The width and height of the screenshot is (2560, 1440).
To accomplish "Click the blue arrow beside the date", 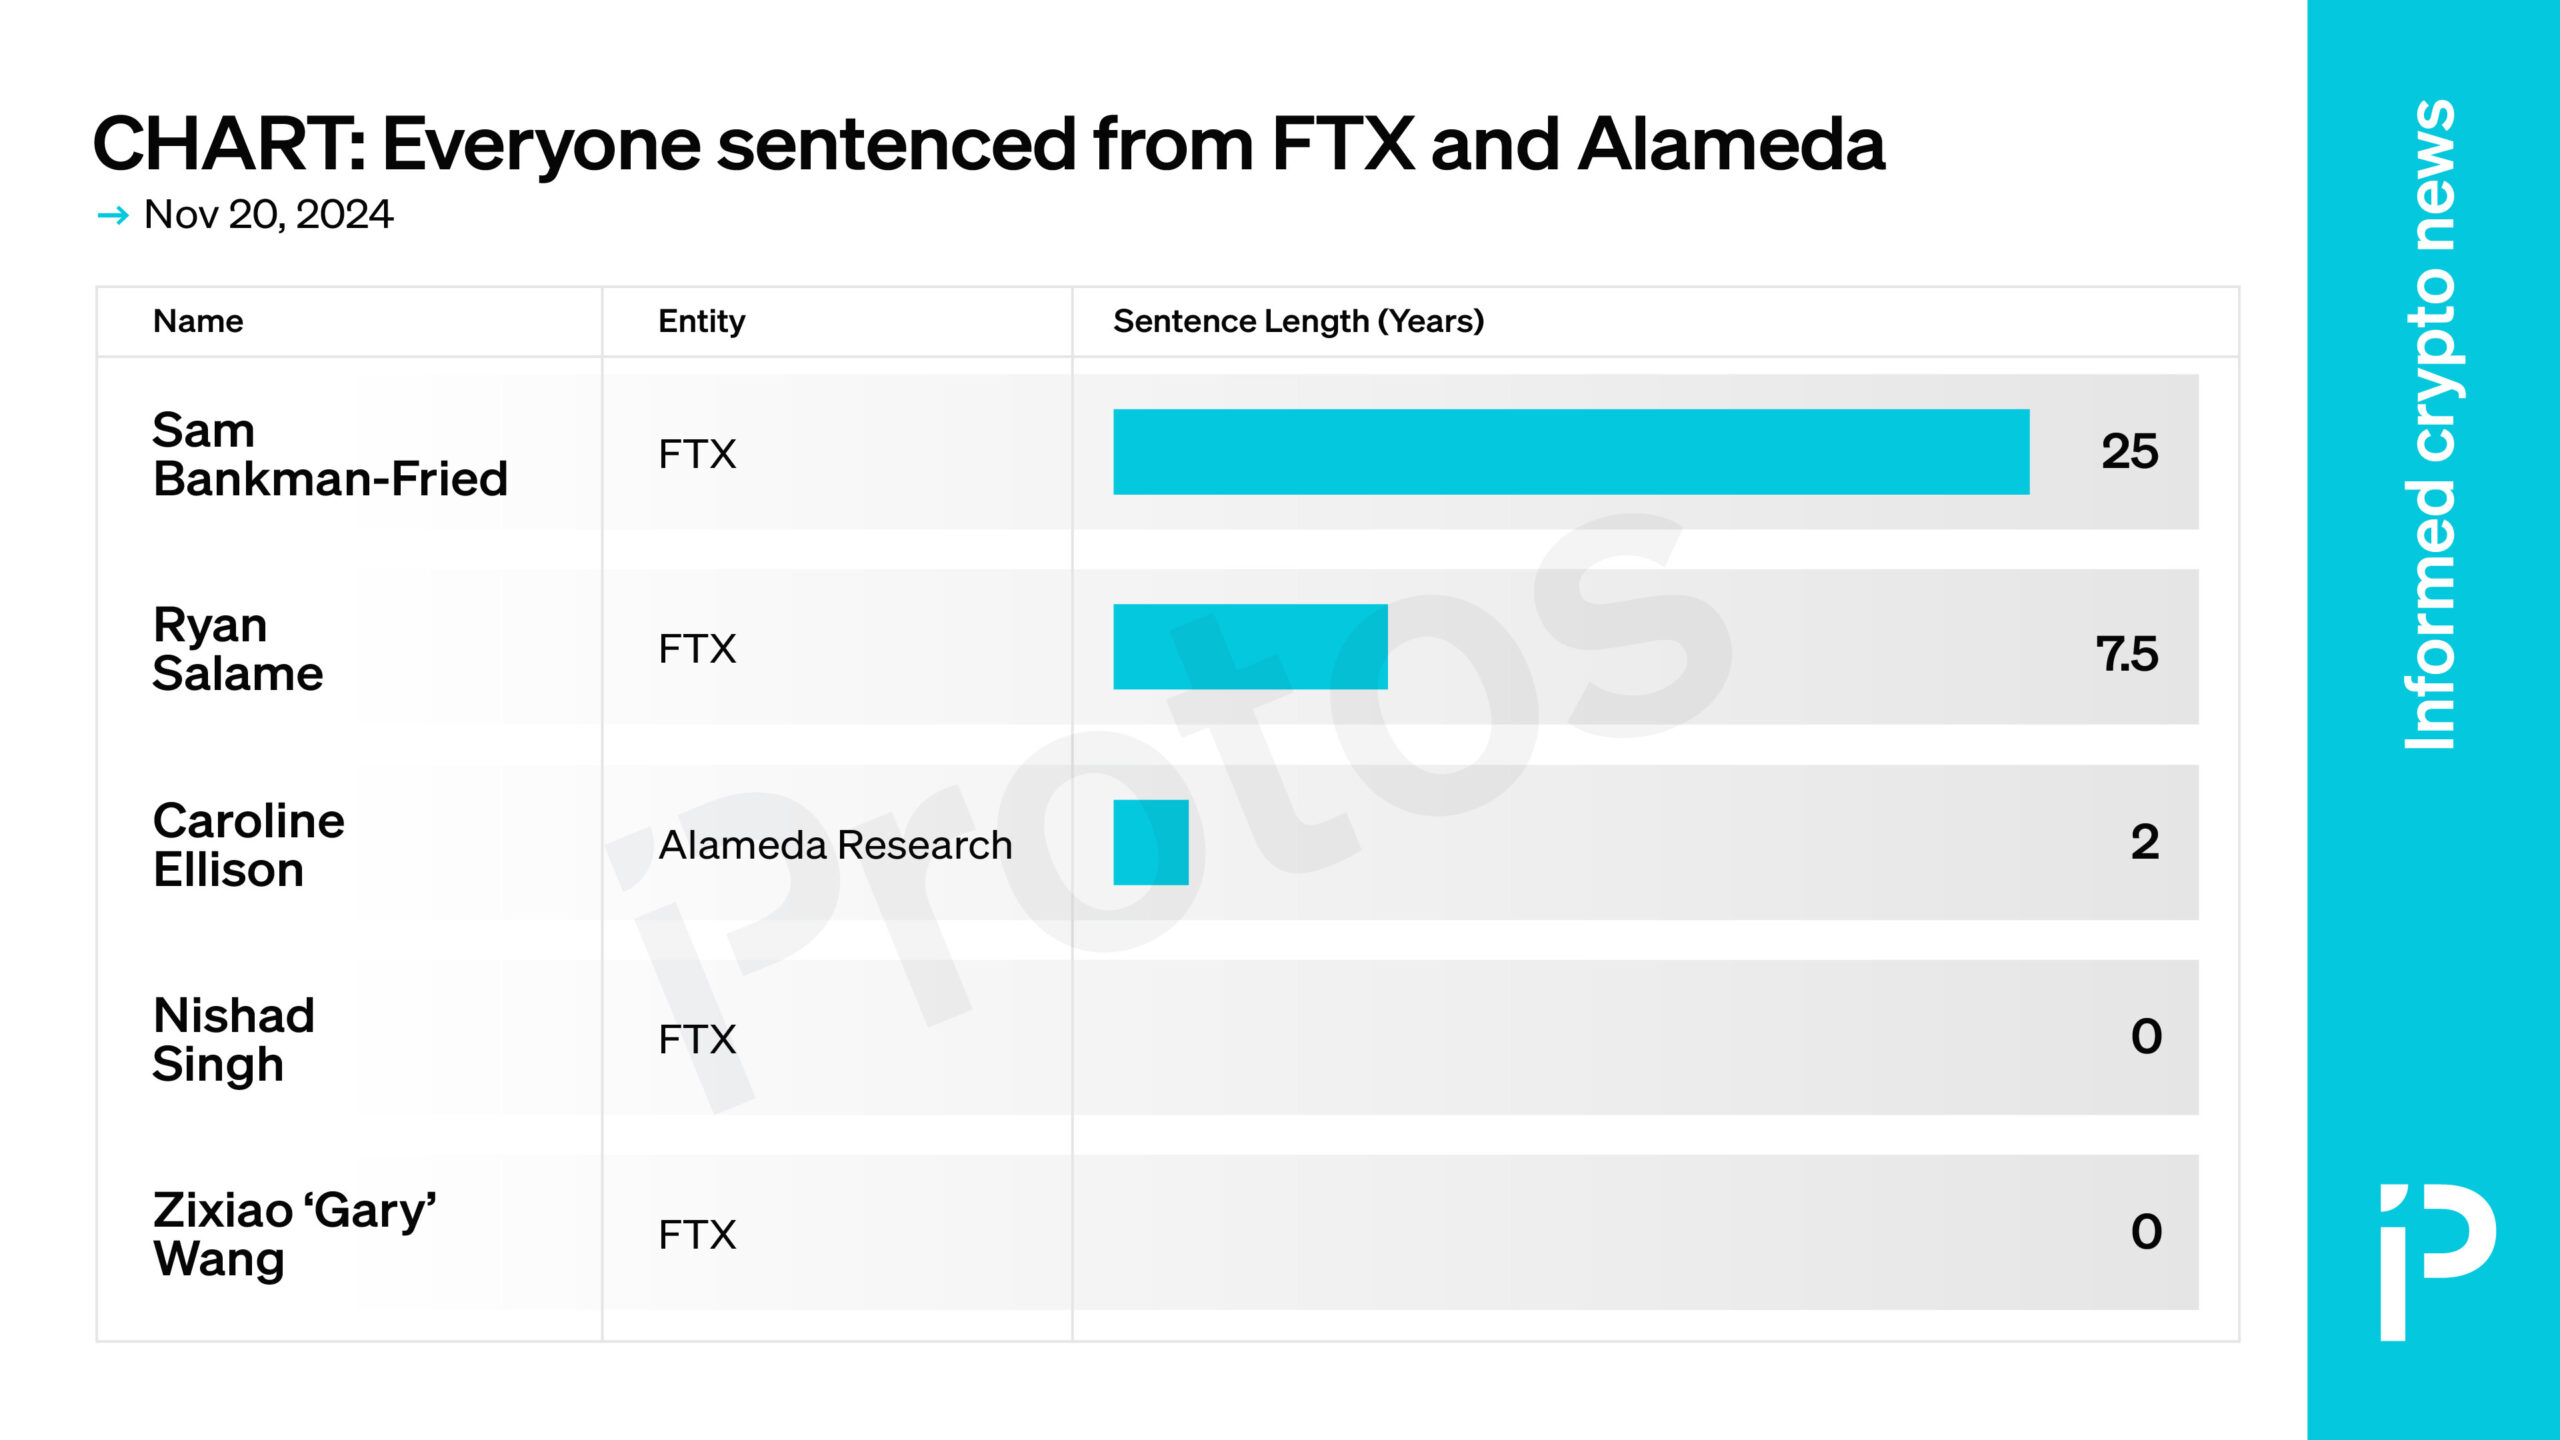I will coord(113,215).
